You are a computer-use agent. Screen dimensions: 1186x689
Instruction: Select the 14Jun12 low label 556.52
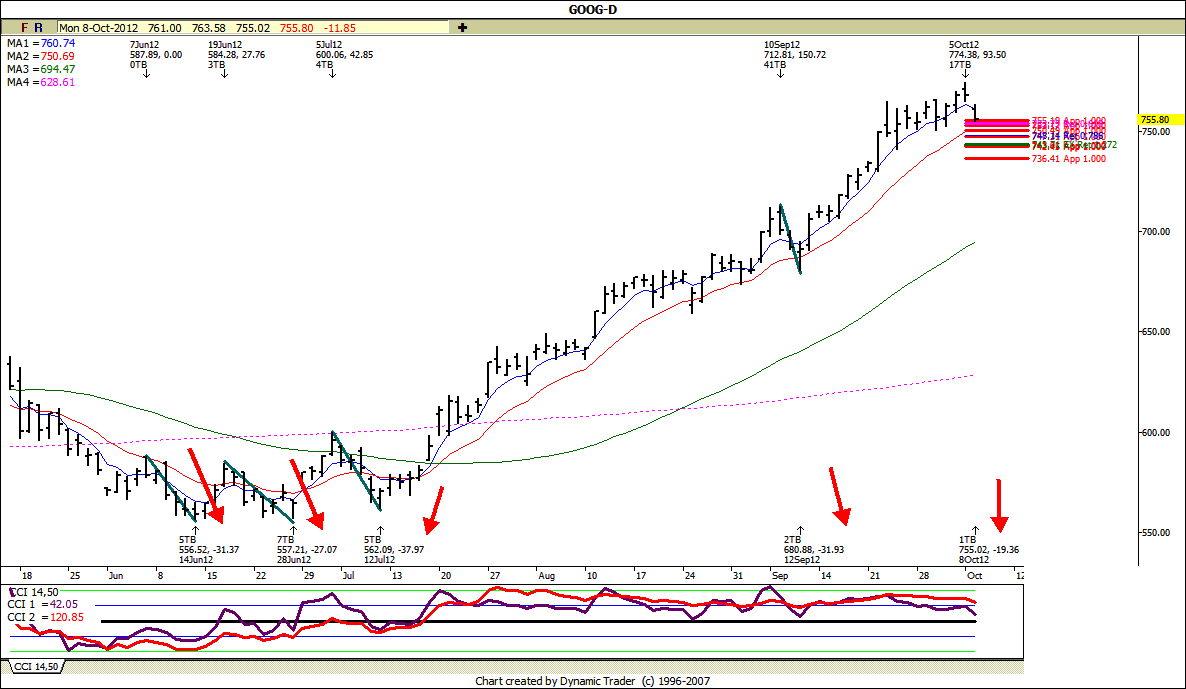tap(209, 550)
